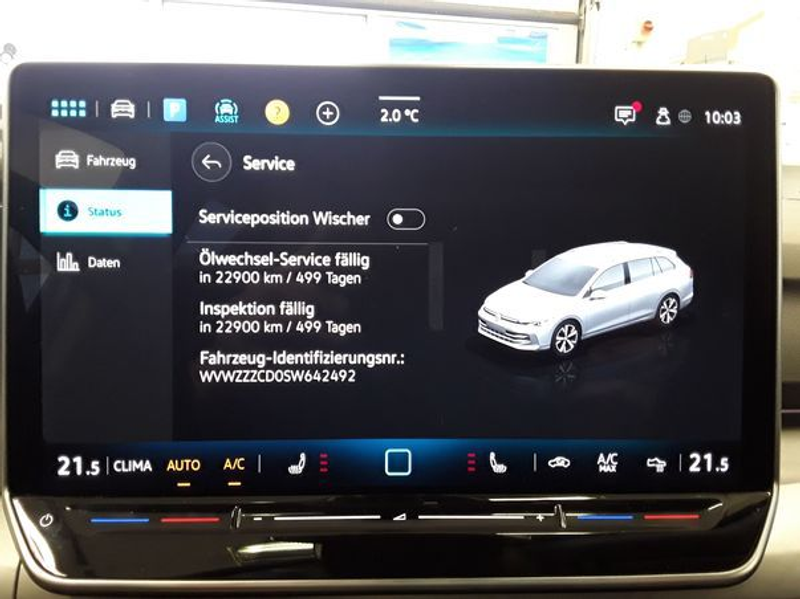Toggle AUTO climate mode
Screen dimensions: 800x599
[183, 465]
